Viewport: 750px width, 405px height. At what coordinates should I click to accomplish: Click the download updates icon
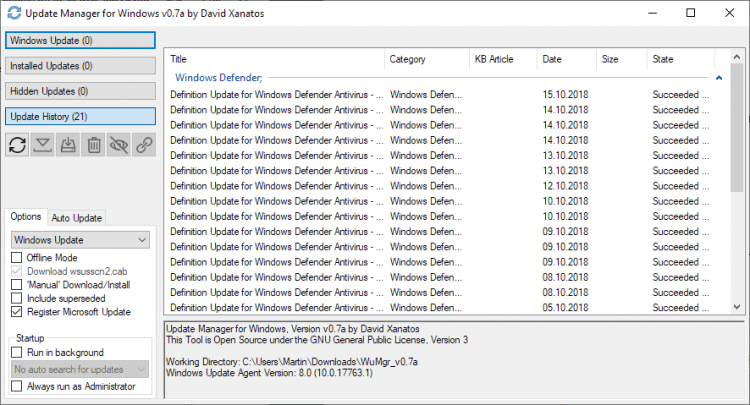click(43, 145)
